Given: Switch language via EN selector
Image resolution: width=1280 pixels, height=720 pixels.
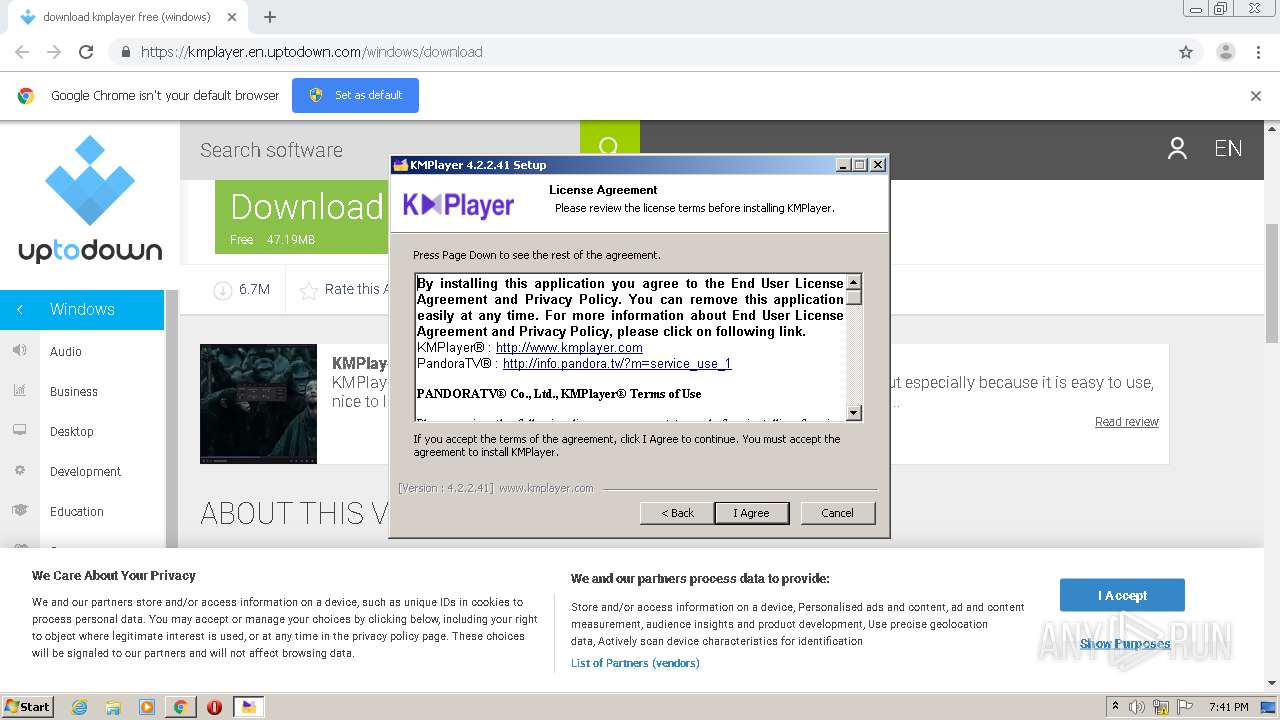Looking at the screenshot, I should pos(1228,149).
